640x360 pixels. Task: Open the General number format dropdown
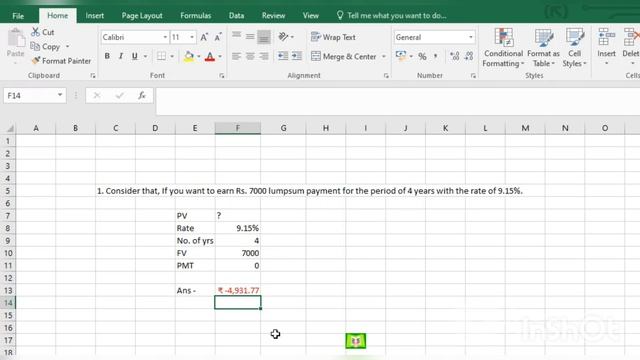coord(471,37)
